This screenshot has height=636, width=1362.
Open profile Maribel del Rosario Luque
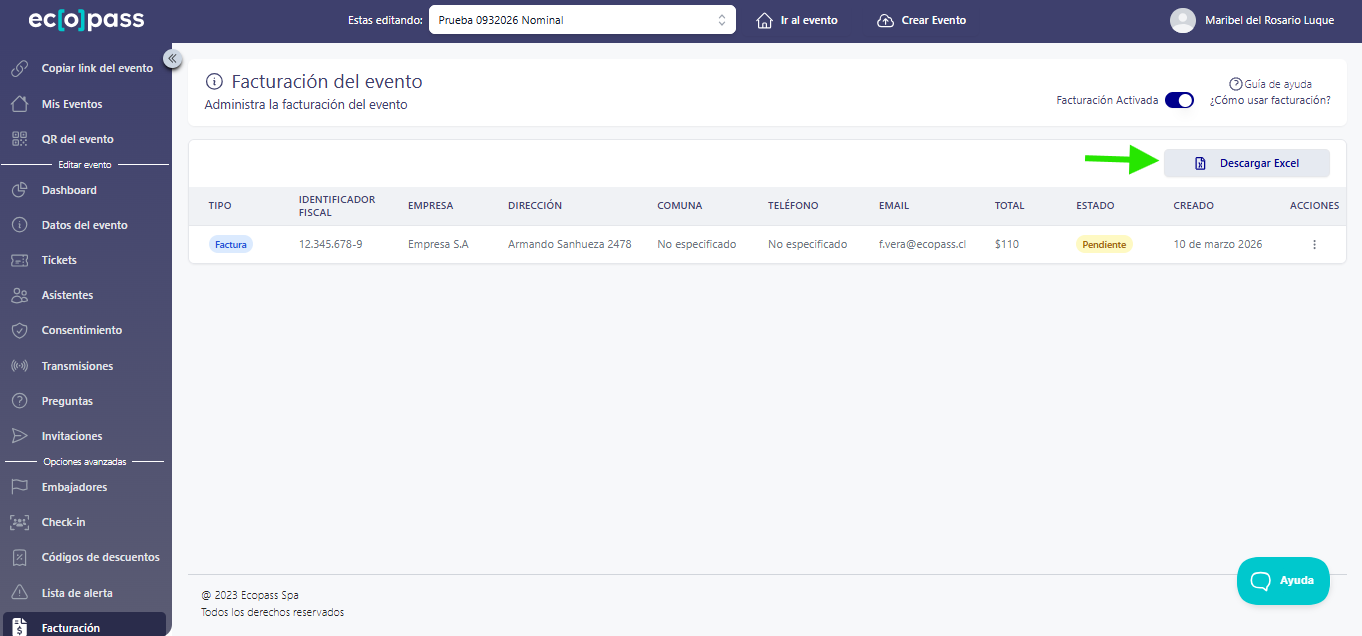(1252, 20)
